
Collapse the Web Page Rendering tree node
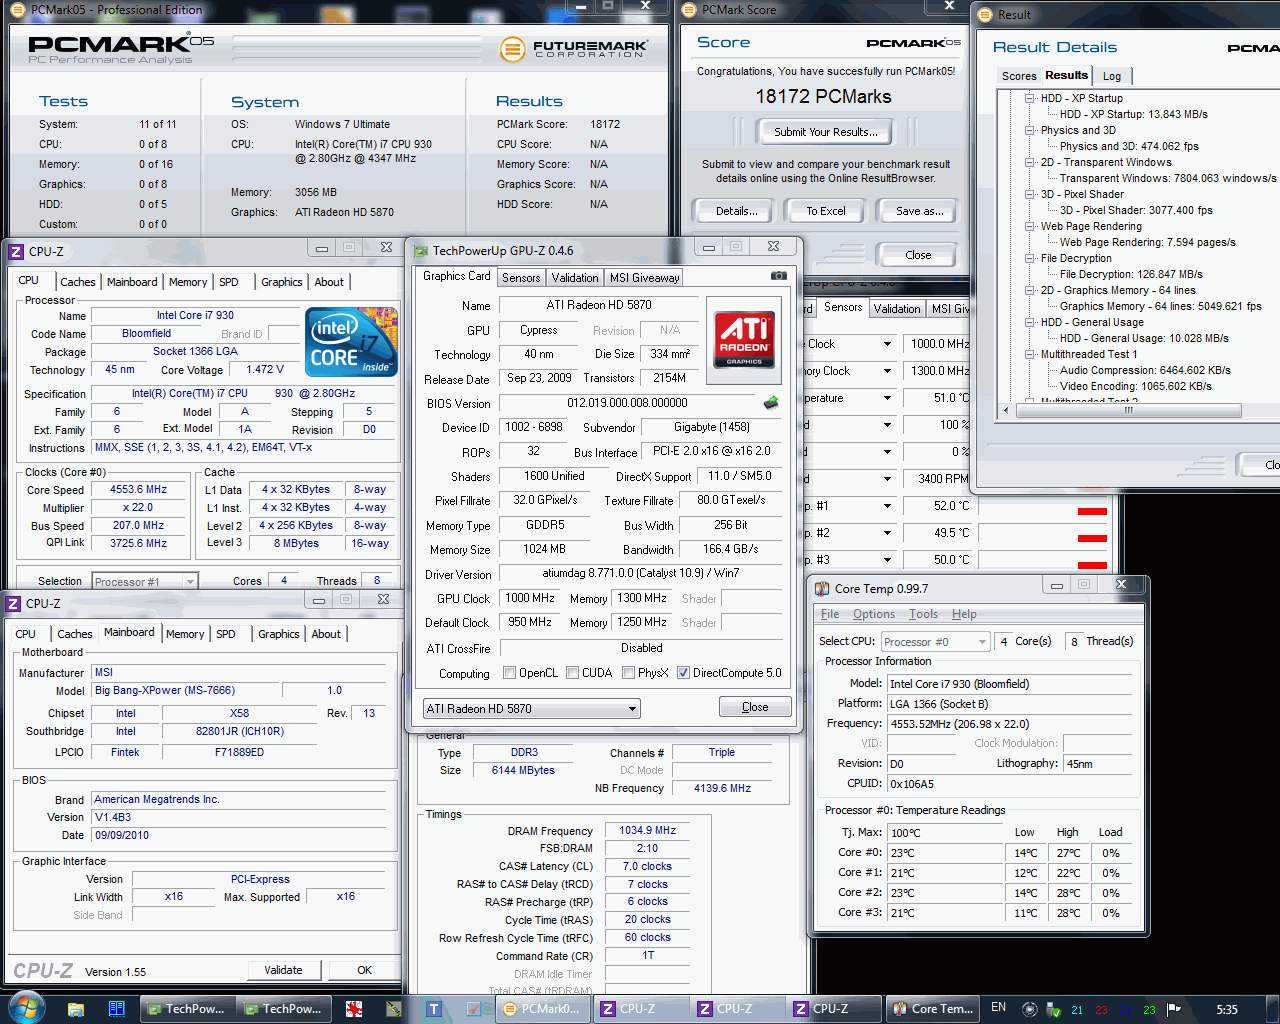(1029, 226)
